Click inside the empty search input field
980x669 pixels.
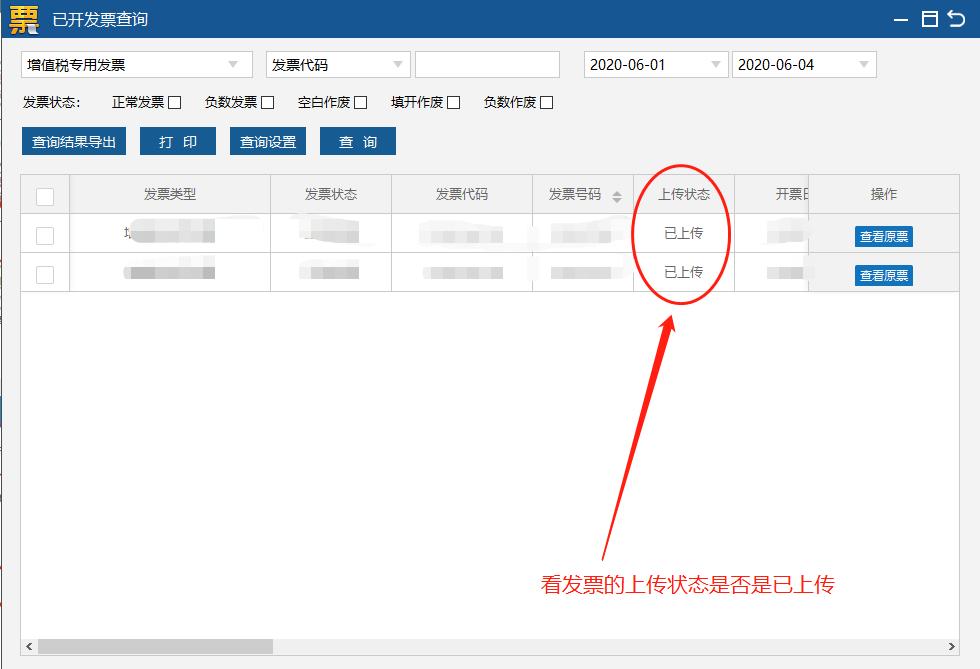487,64
